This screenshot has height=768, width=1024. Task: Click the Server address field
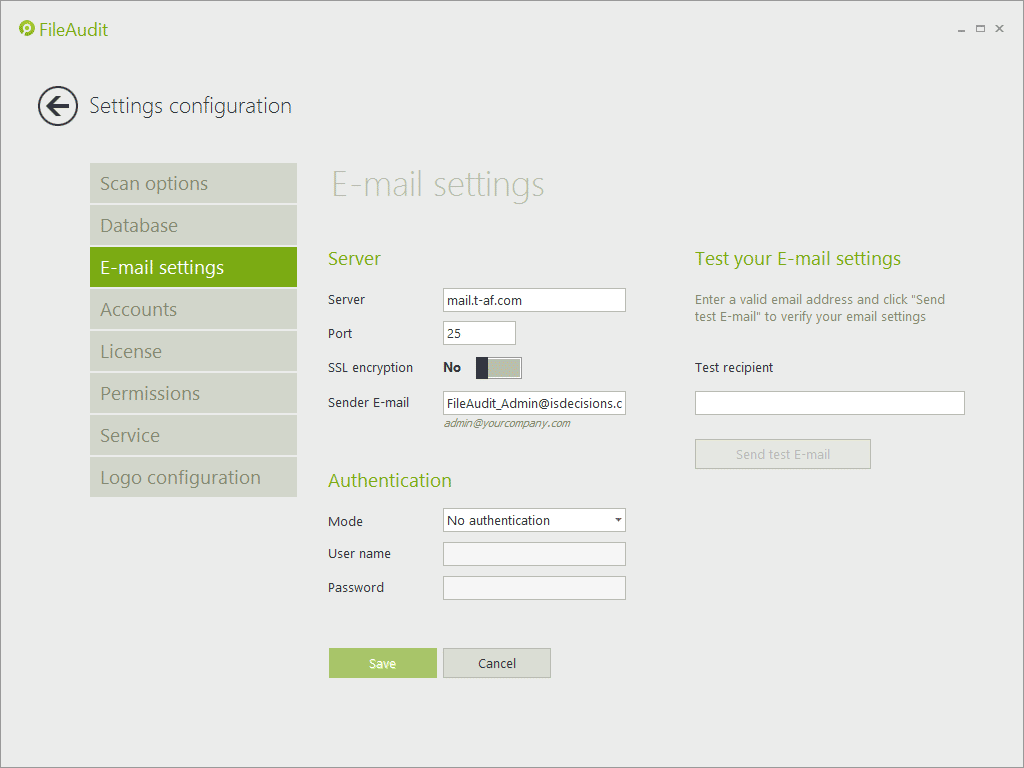pos(534,300)
